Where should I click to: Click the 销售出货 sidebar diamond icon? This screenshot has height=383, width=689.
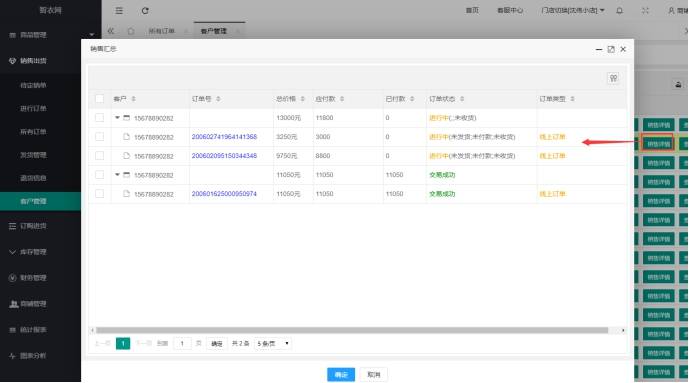(x=12, y=61)
